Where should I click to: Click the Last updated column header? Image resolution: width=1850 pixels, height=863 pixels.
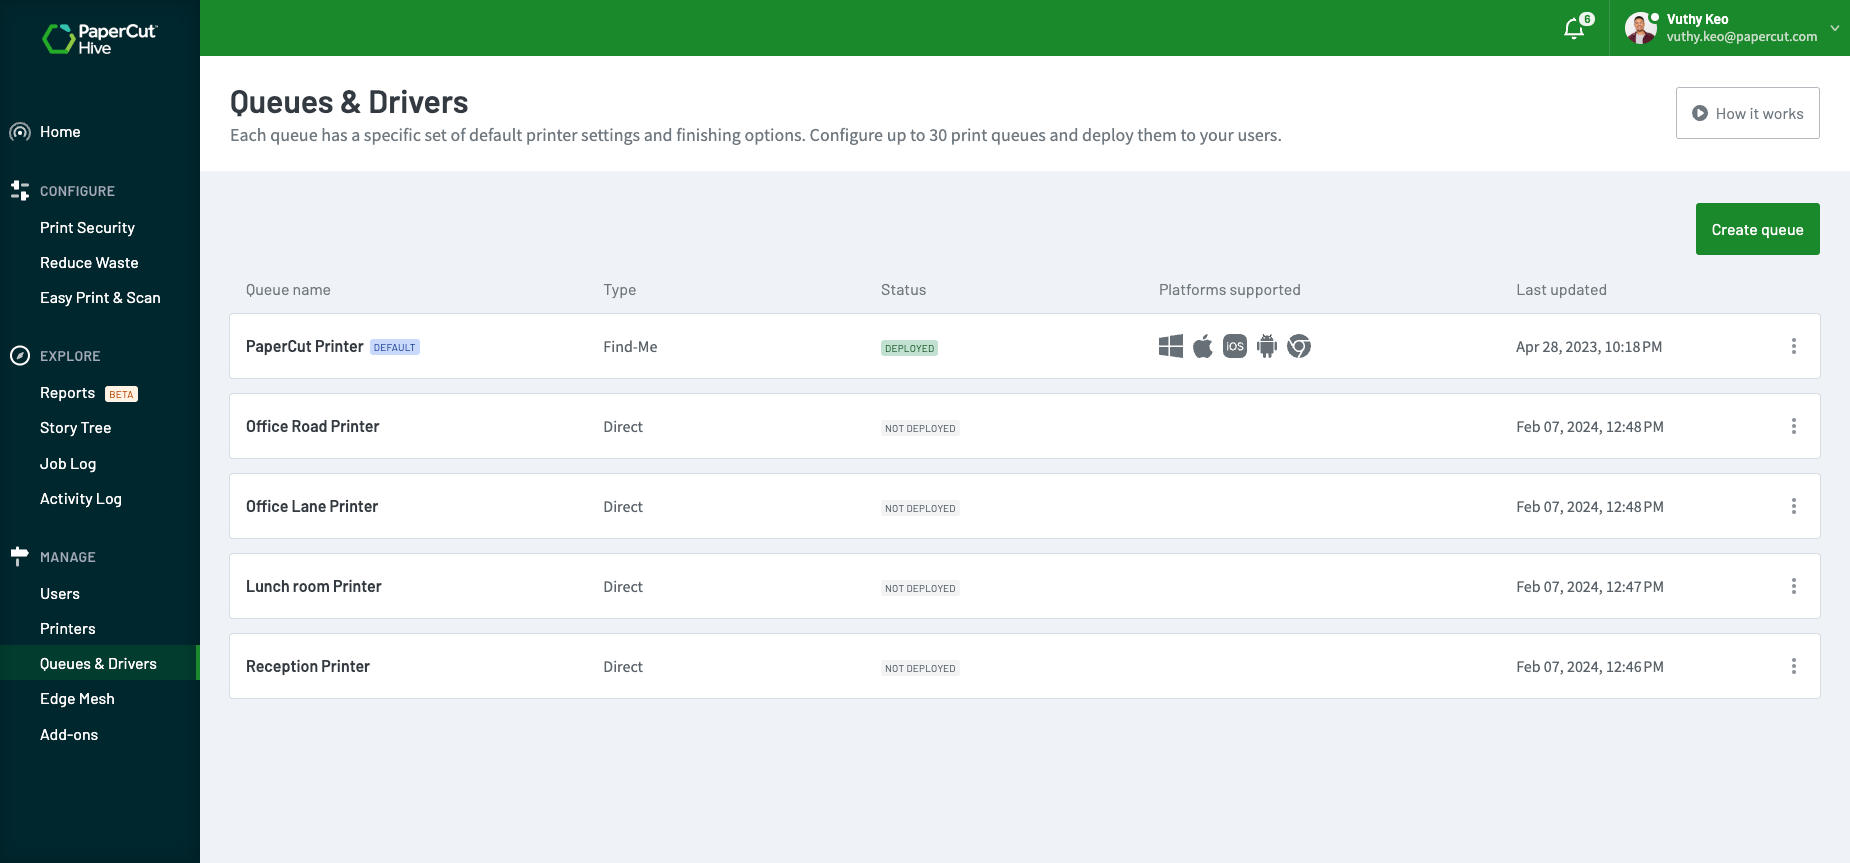click(1561, 290)
